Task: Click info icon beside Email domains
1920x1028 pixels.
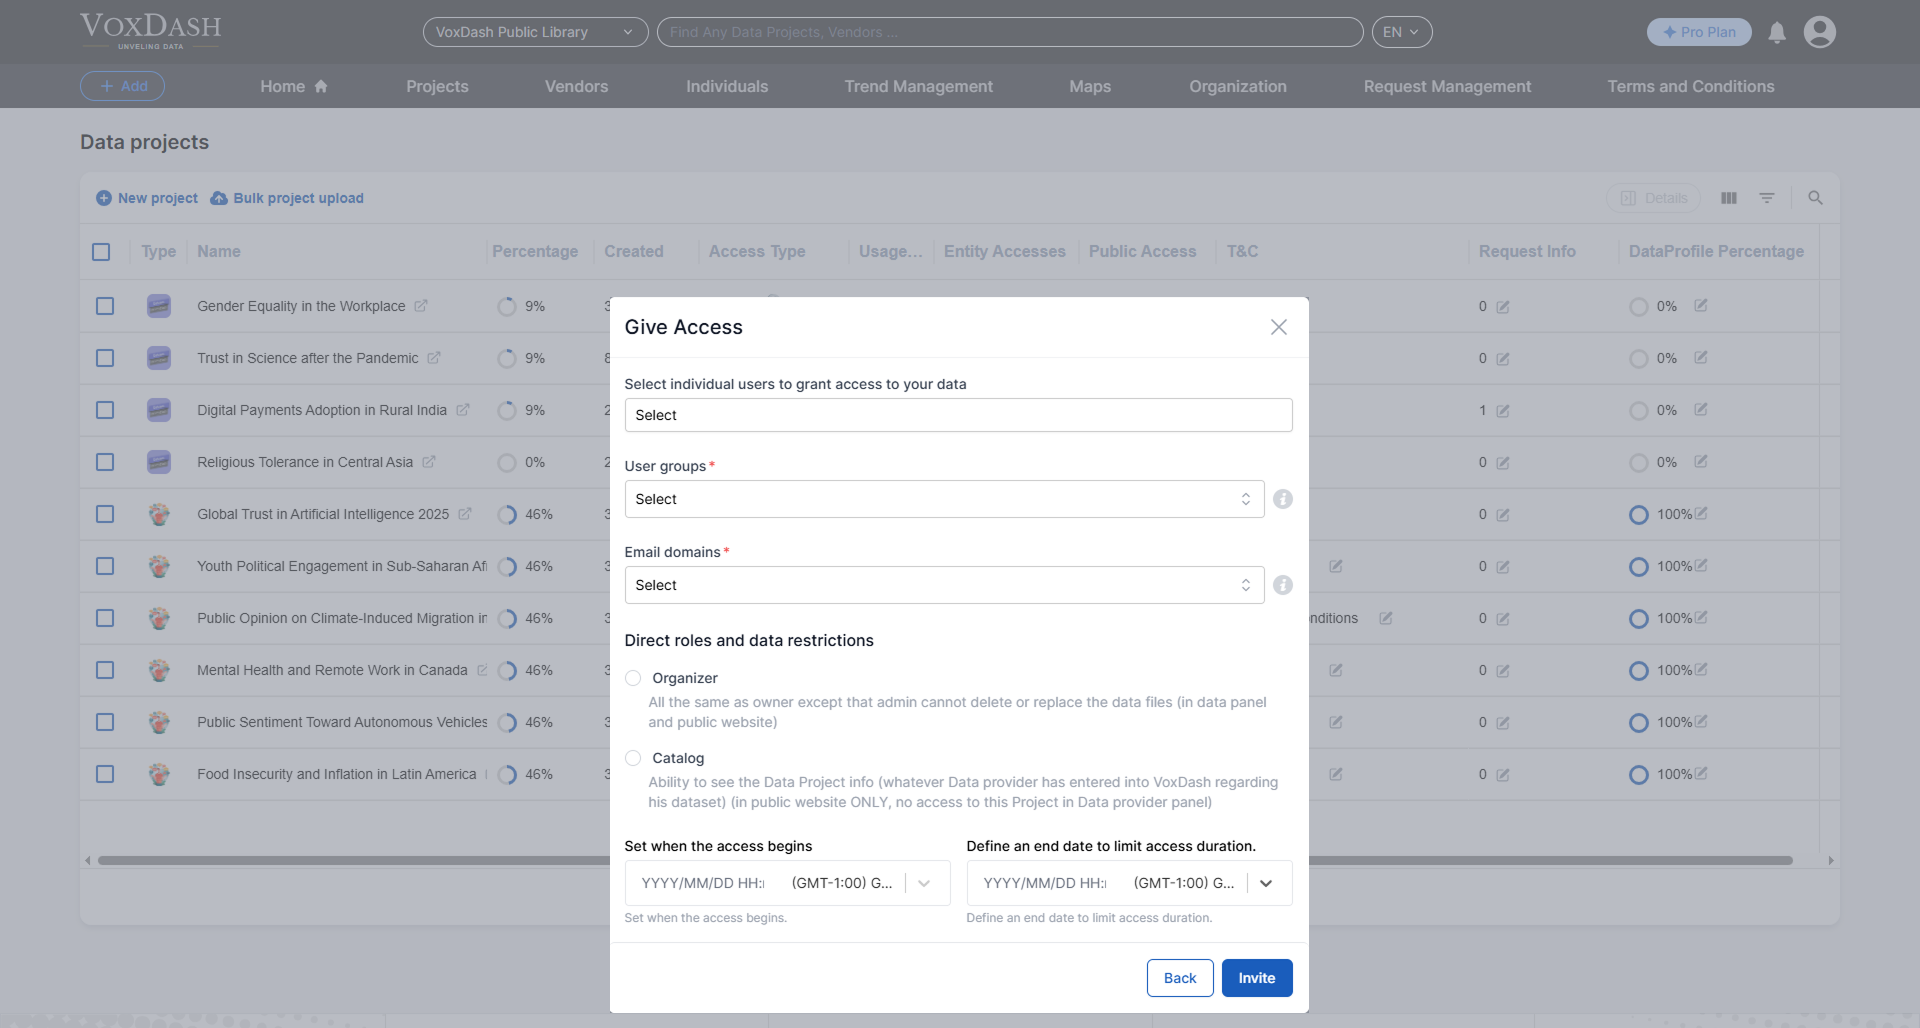Action: (1283, 585)
